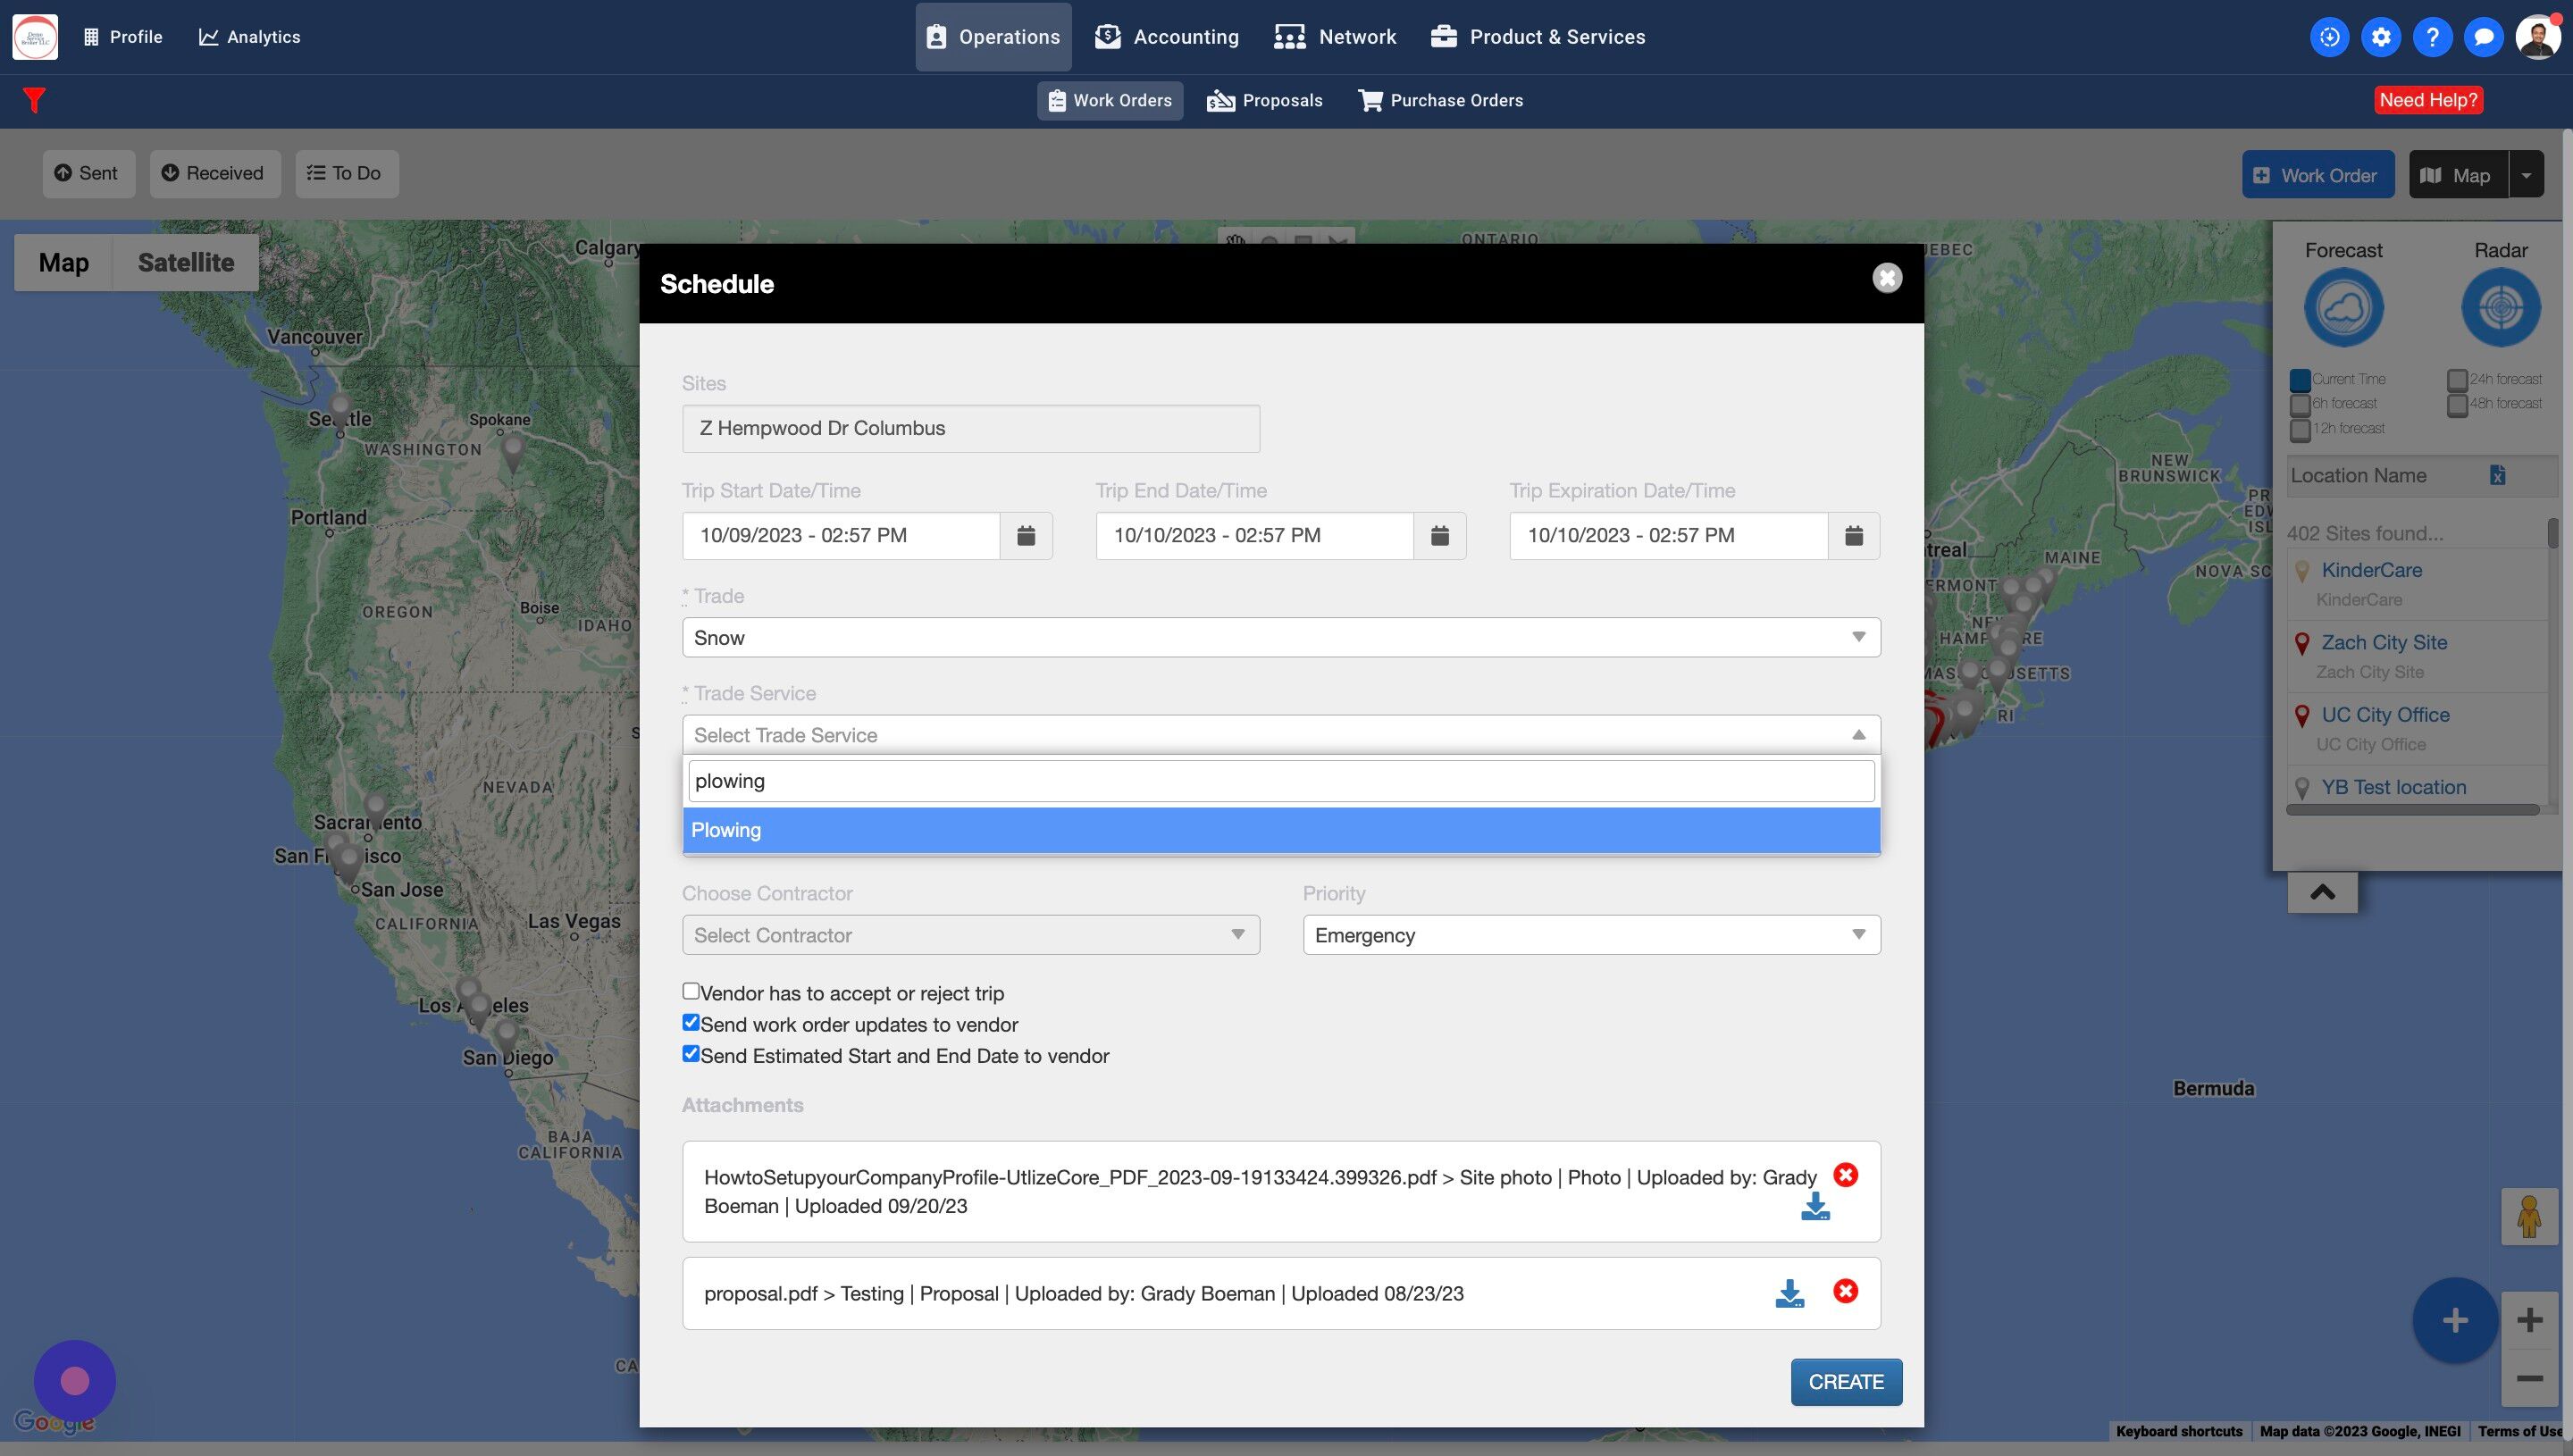This screenshot has width=2573, height=1456.
Task: Enable Vendor has to accept or reject trip
Action: pos(691,991)
